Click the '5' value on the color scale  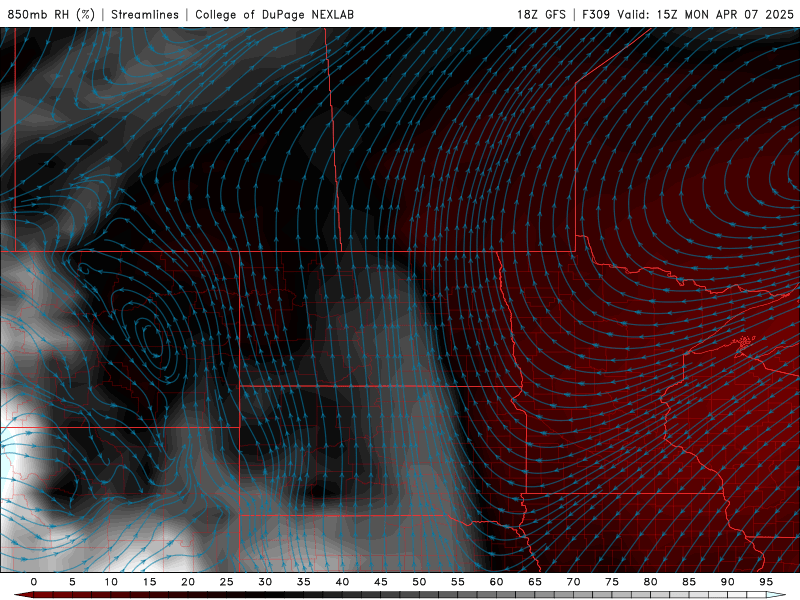click(x=72, y=582)
